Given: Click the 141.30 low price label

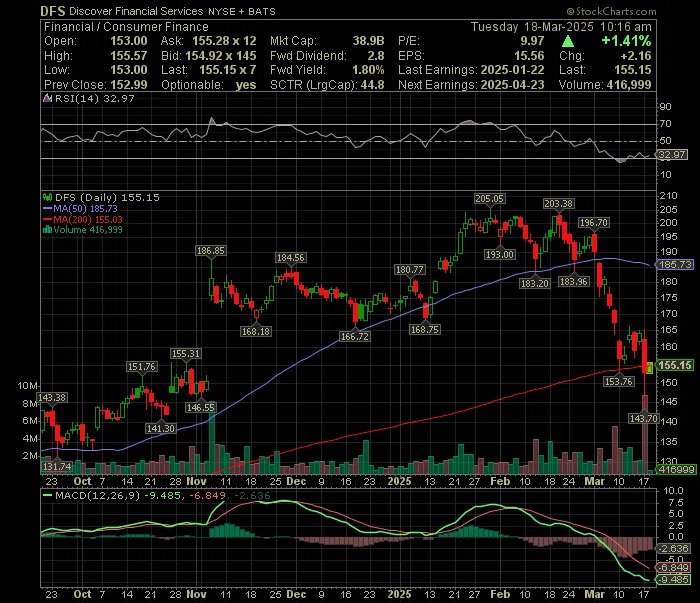Looking at the screenshot, I should (161, 428).
